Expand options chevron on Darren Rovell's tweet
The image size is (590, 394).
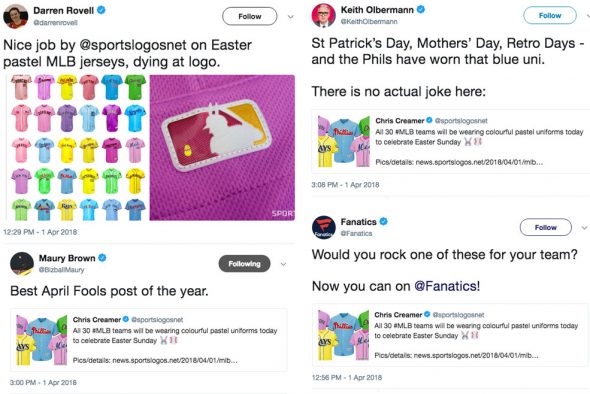click(290, 17)
